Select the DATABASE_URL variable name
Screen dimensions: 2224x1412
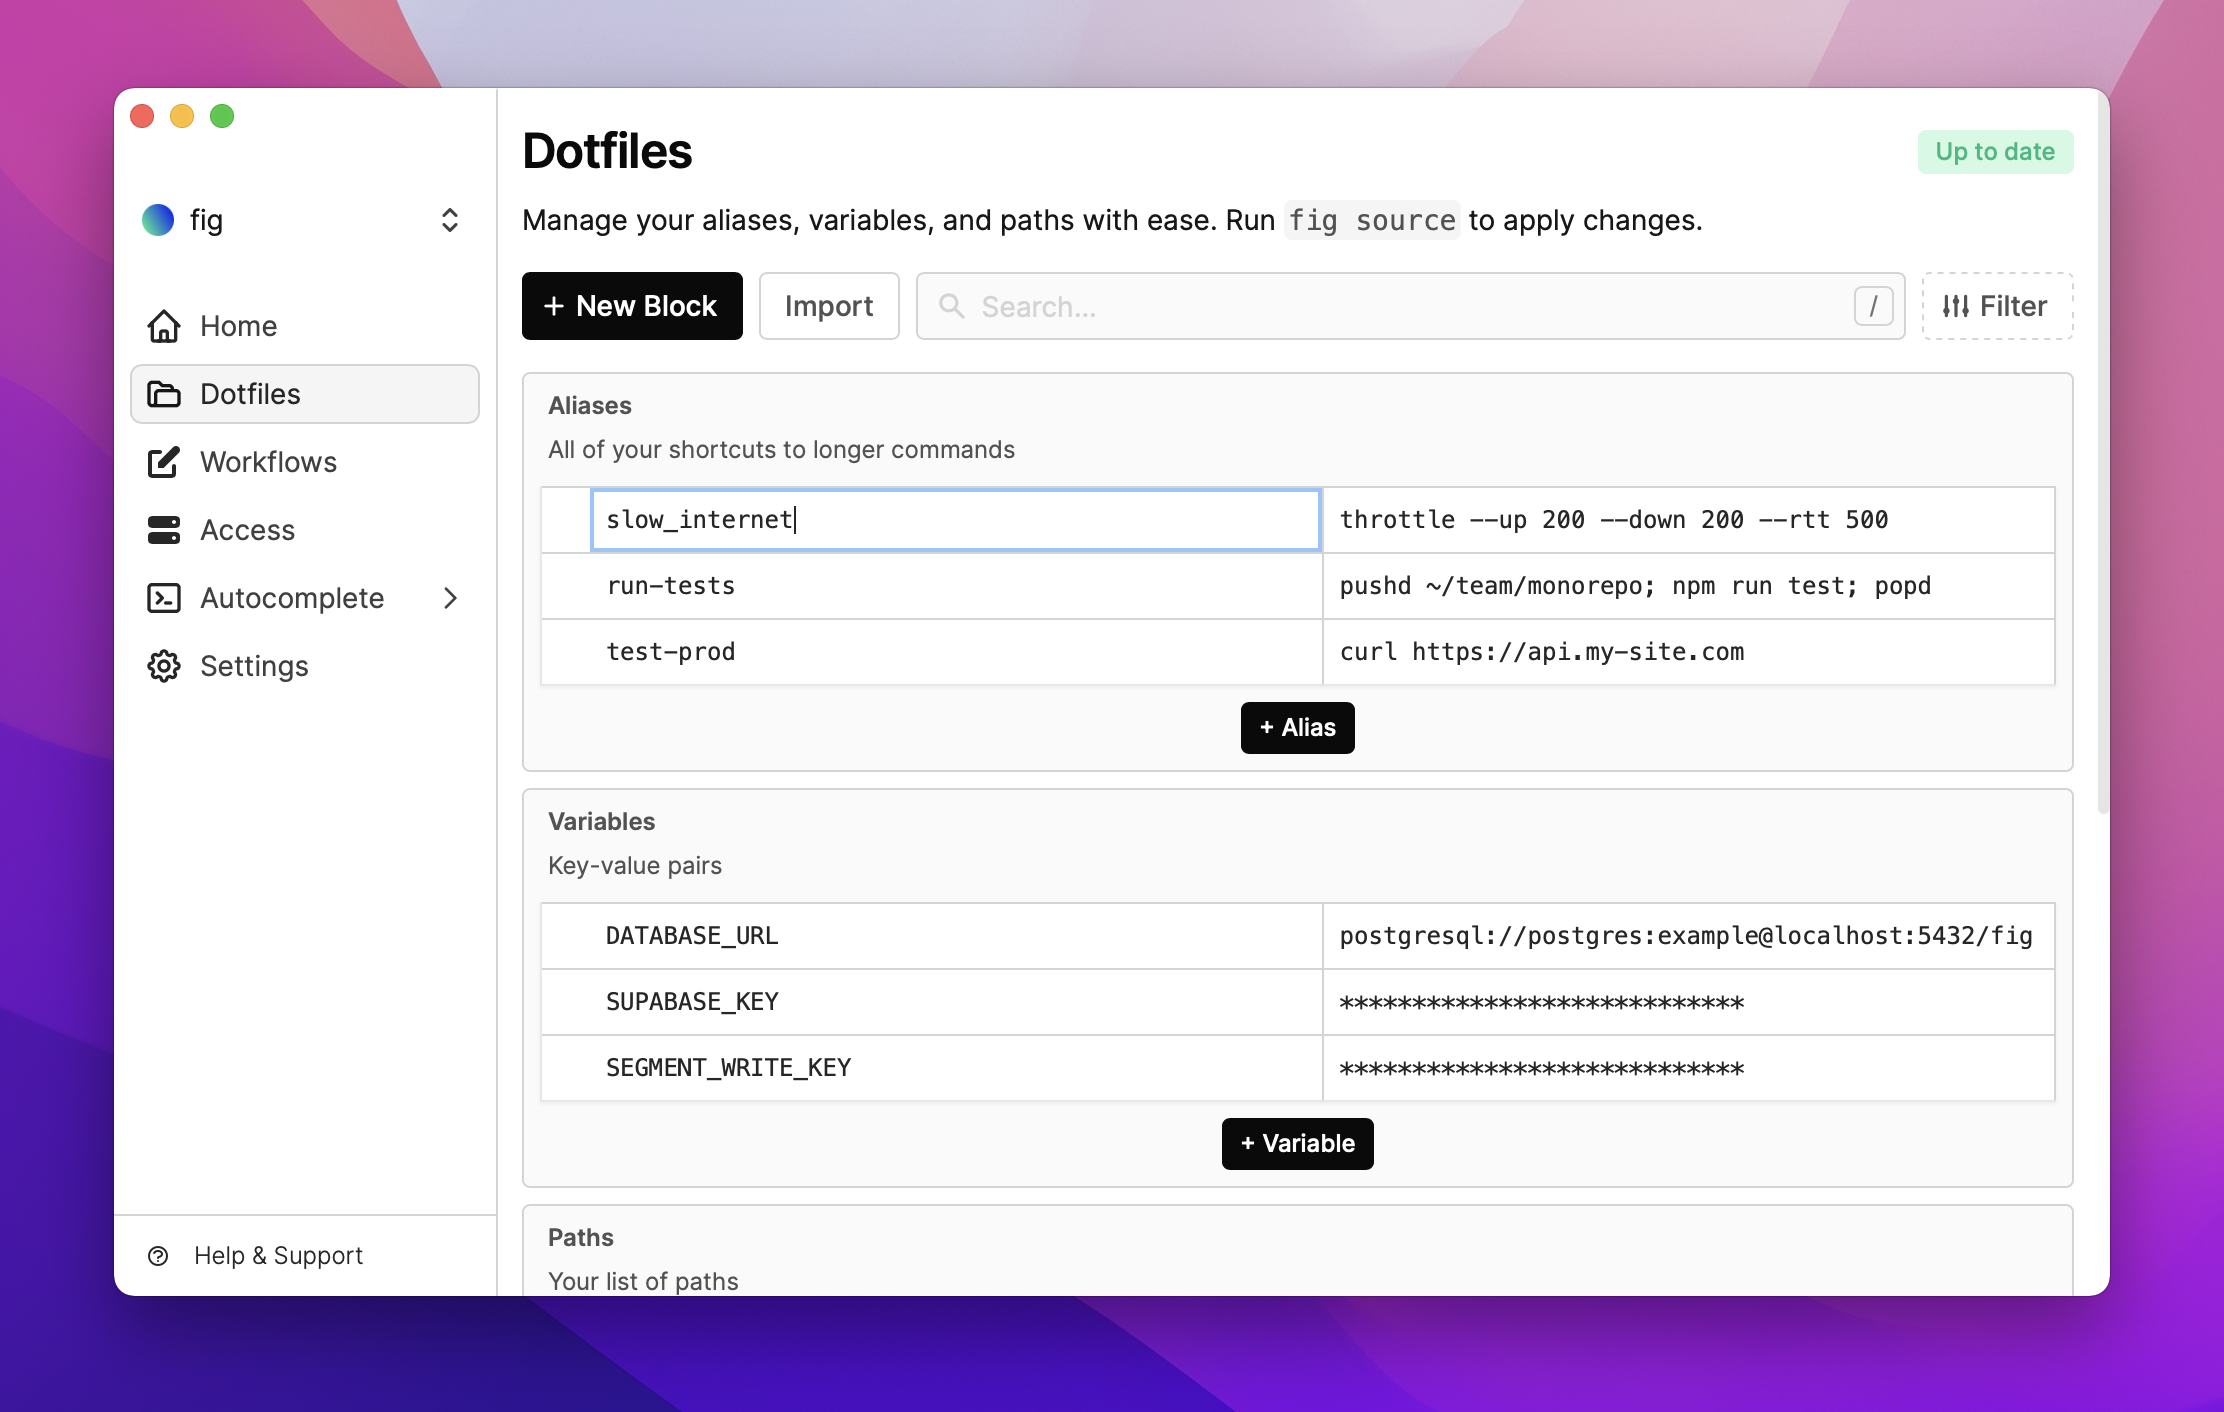955,936
